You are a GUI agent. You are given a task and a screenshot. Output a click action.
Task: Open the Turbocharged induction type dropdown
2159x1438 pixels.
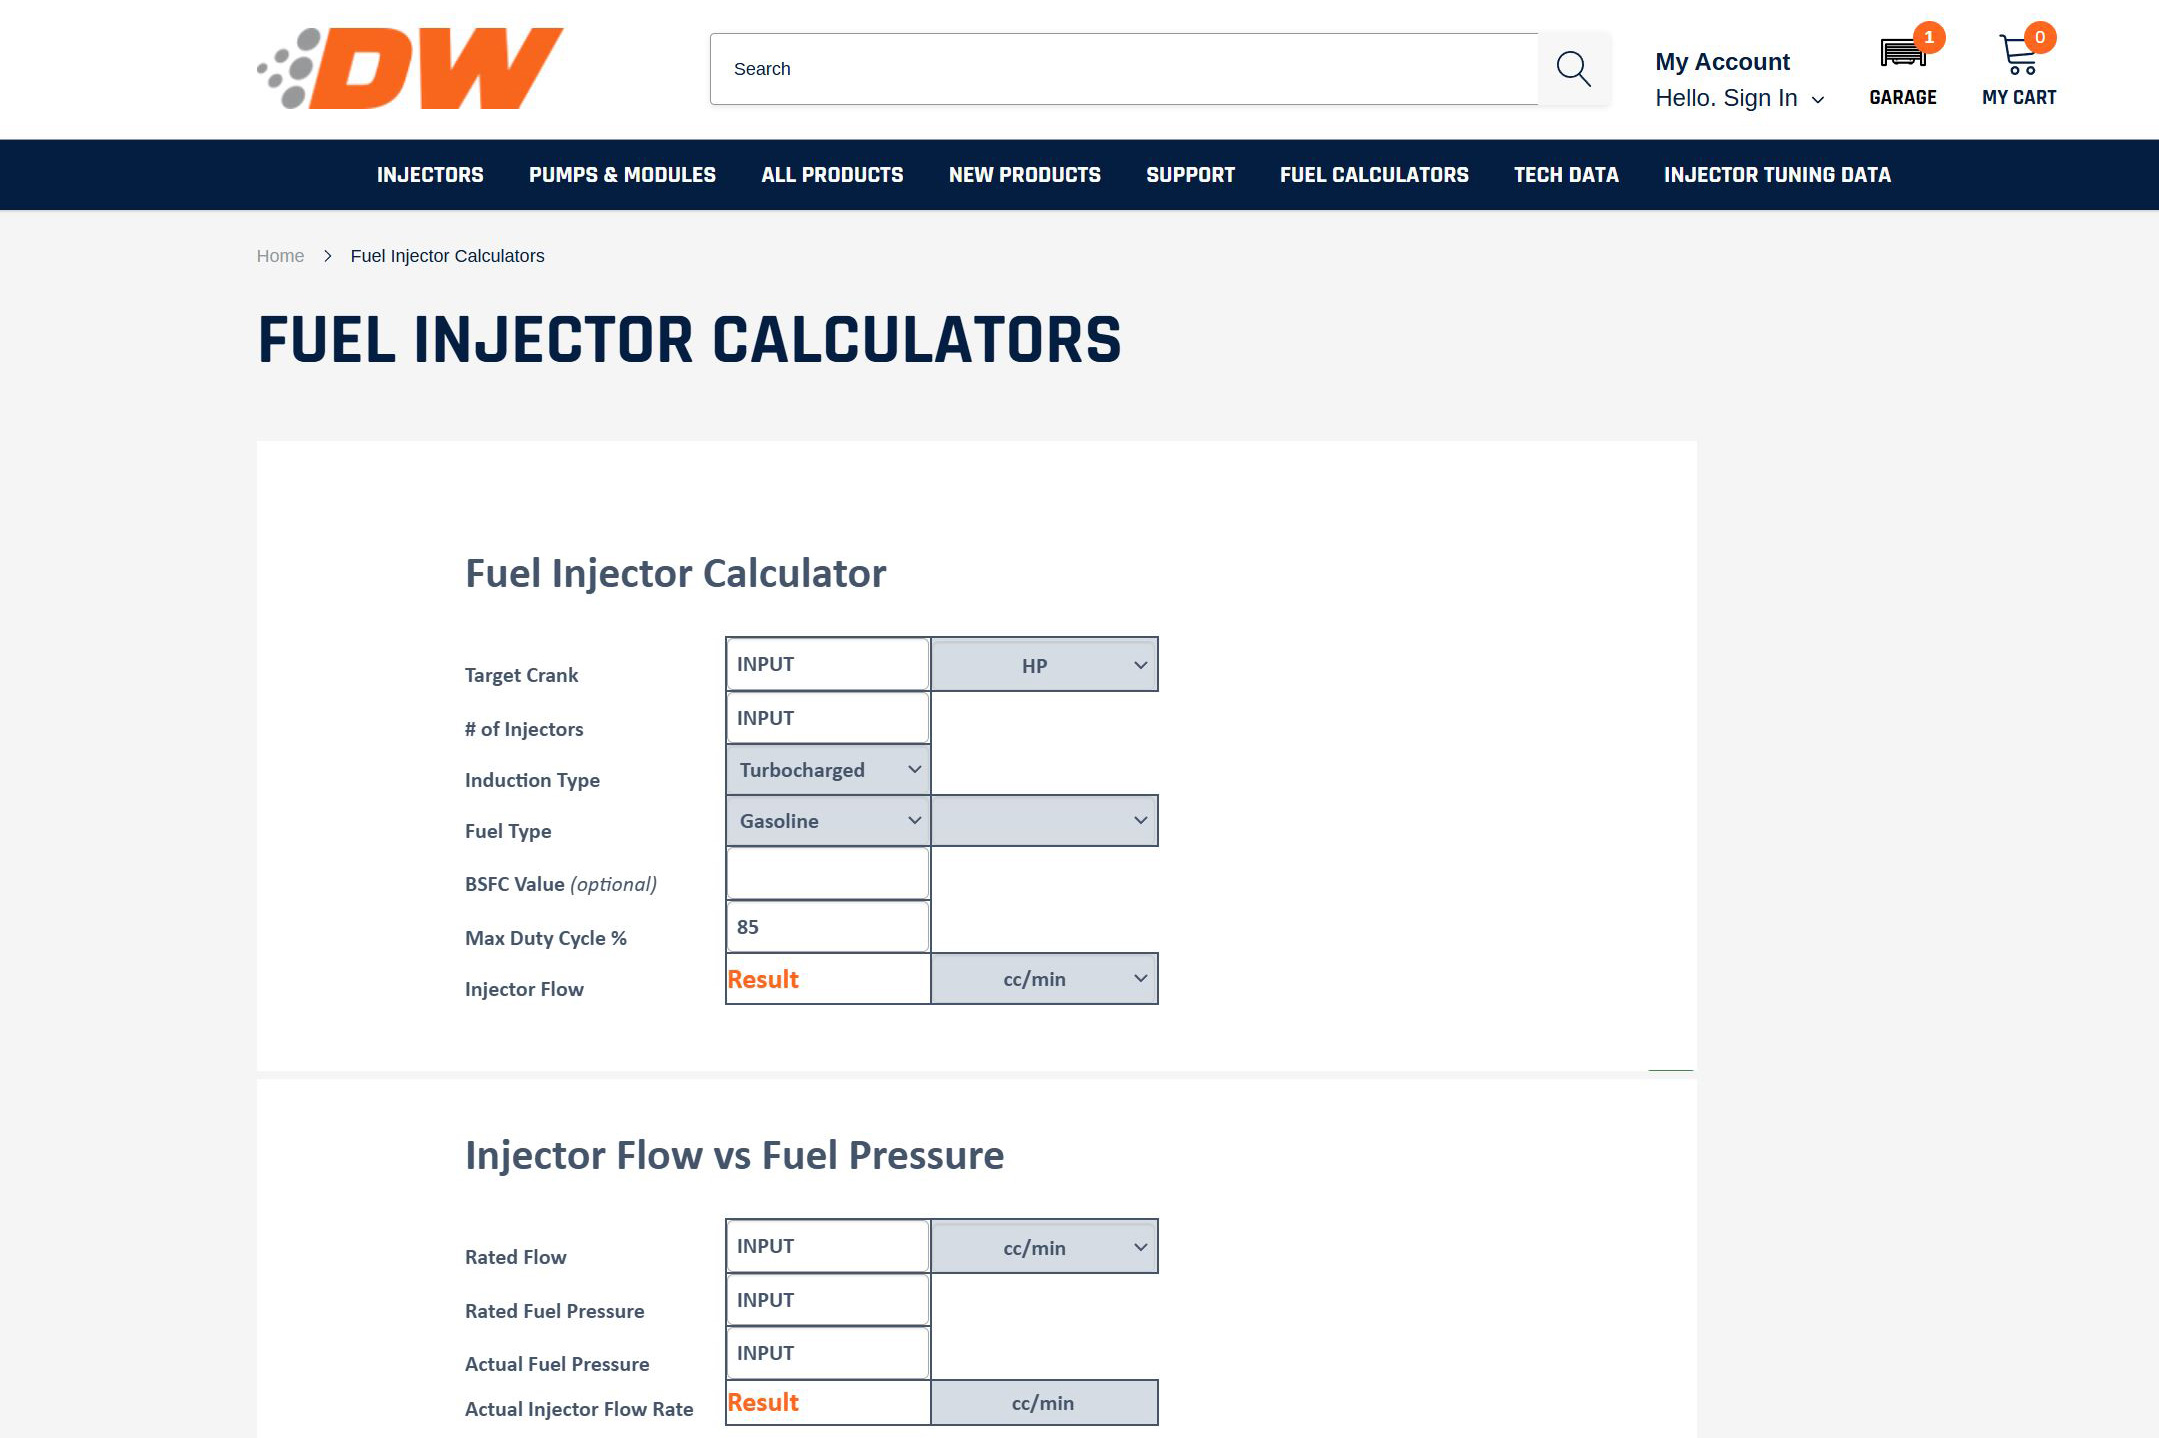[x=828, y=770]
